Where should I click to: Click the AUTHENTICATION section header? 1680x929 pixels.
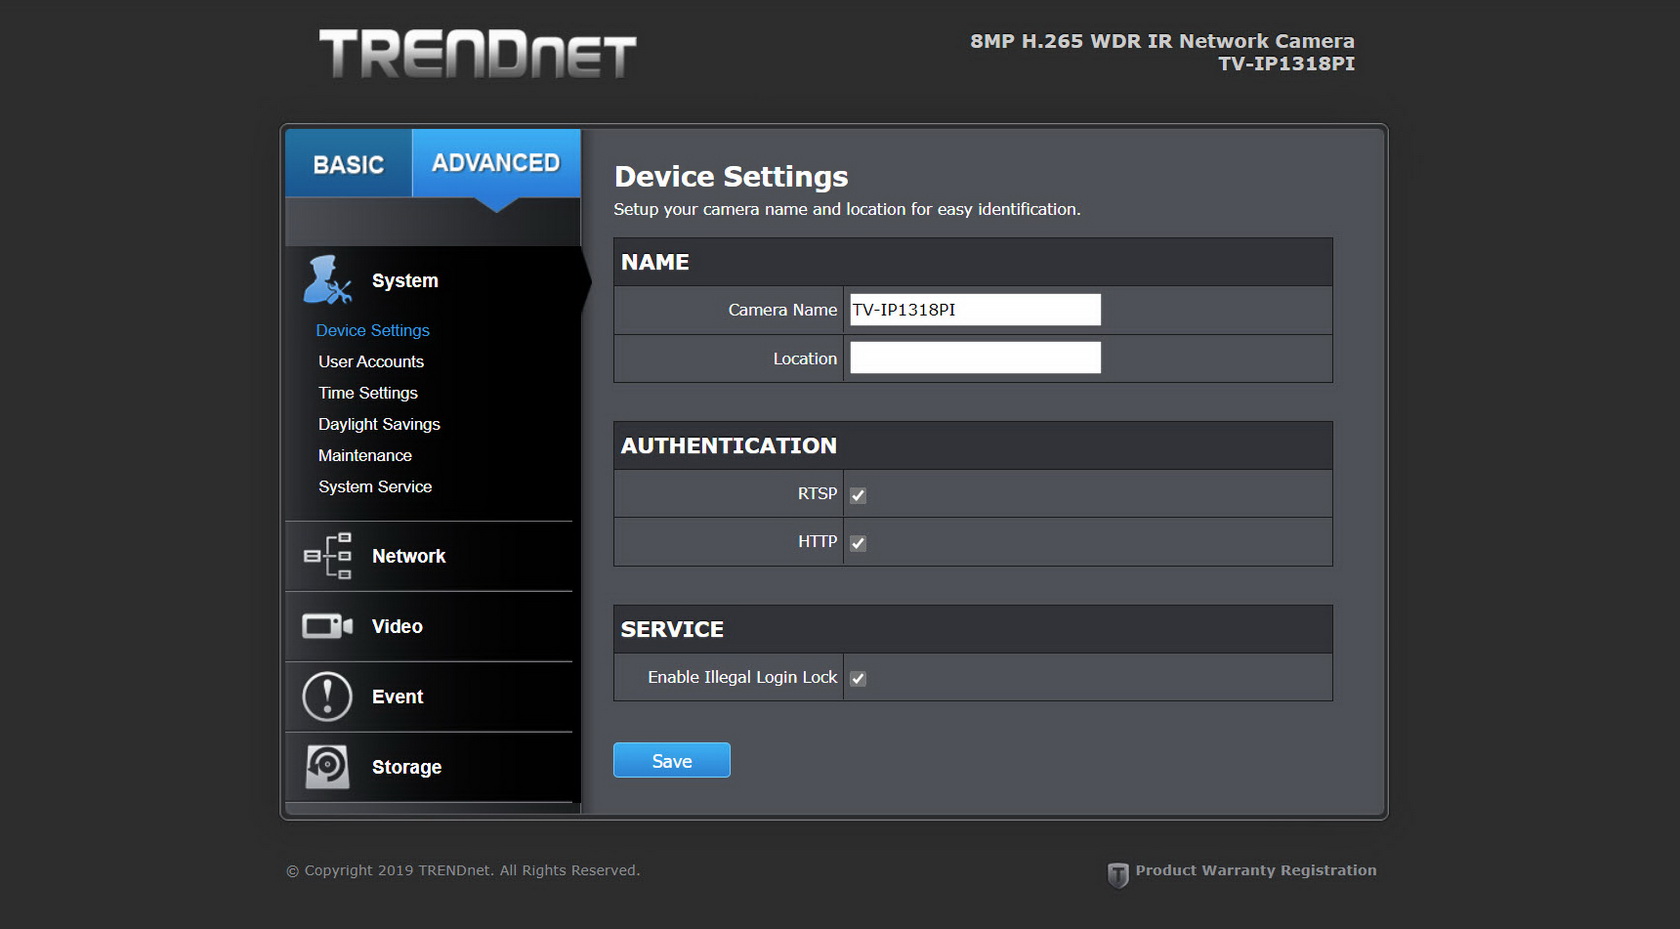973,446
